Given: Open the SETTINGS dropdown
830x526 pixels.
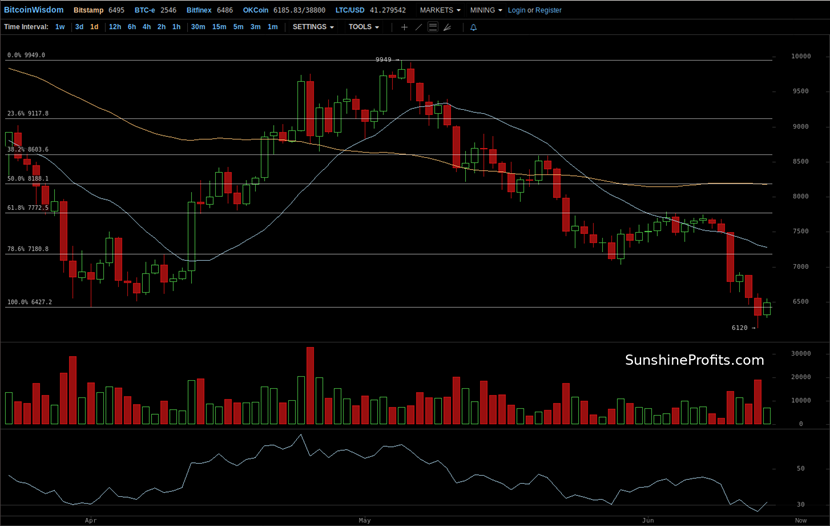Looking at the screenshot, I should tap(313, 27).
